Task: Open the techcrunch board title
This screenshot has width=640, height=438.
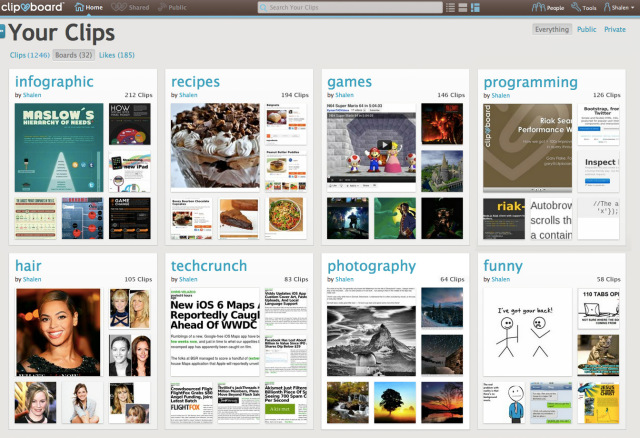Action: click(x=209, y=266)
